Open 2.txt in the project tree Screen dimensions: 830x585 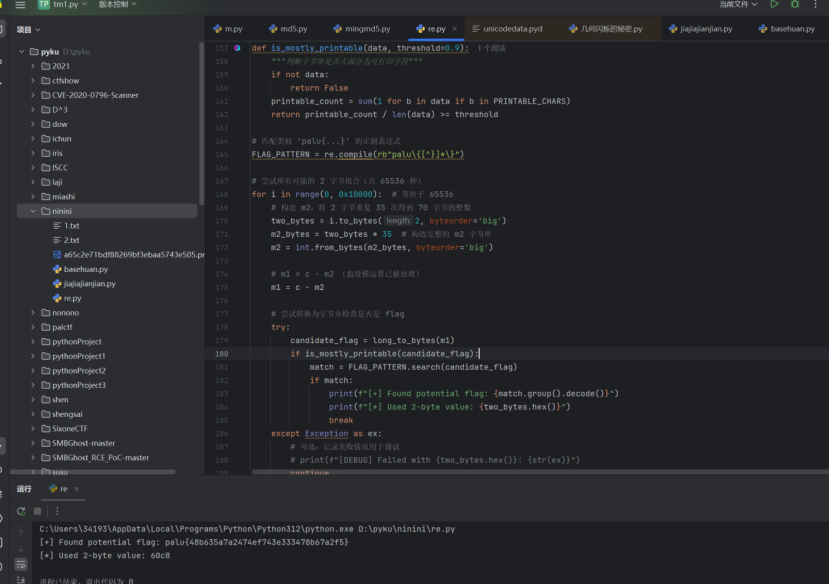pos(66,240)
